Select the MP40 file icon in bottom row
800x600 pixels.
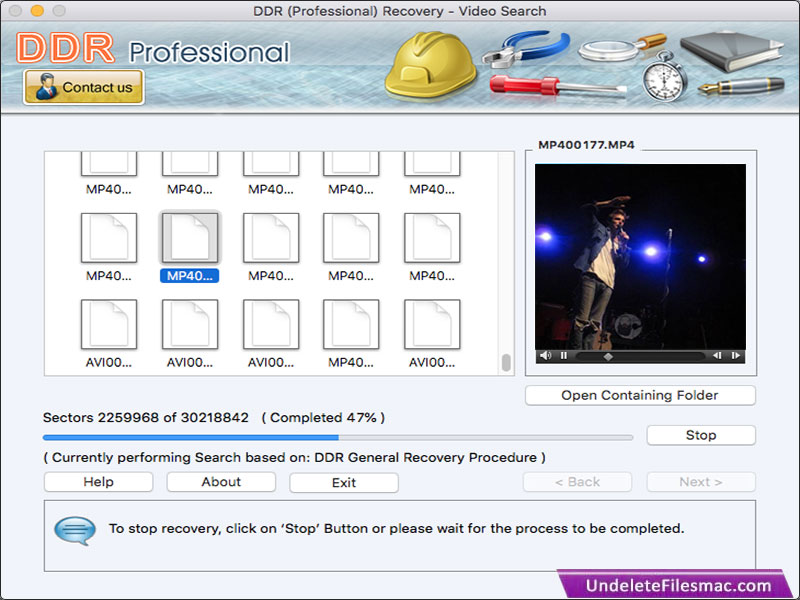(x=351, y=325)
